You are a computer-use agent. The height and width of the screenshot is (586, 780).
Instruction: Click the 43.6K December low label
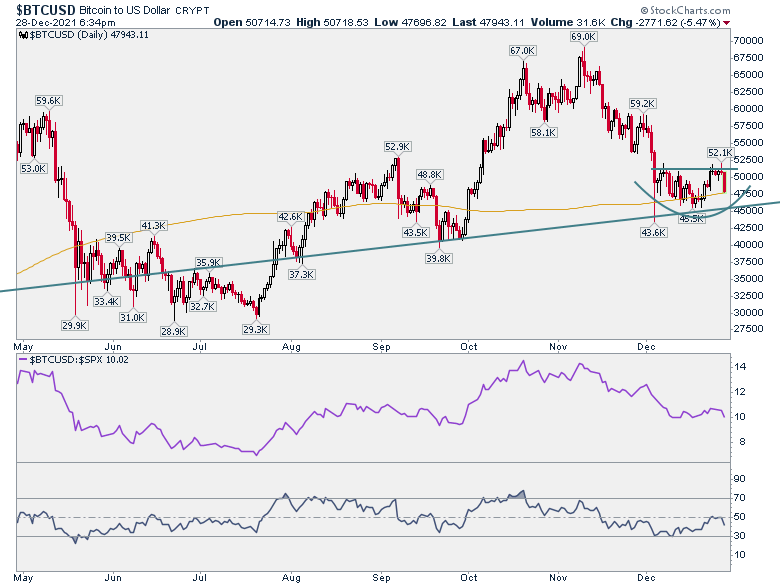click(x=653, y=232)
